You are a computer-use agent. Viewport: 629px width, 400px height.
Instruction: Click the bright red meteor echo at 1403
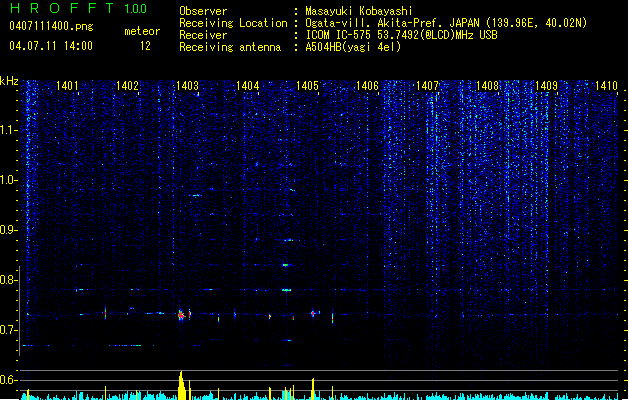181,315
